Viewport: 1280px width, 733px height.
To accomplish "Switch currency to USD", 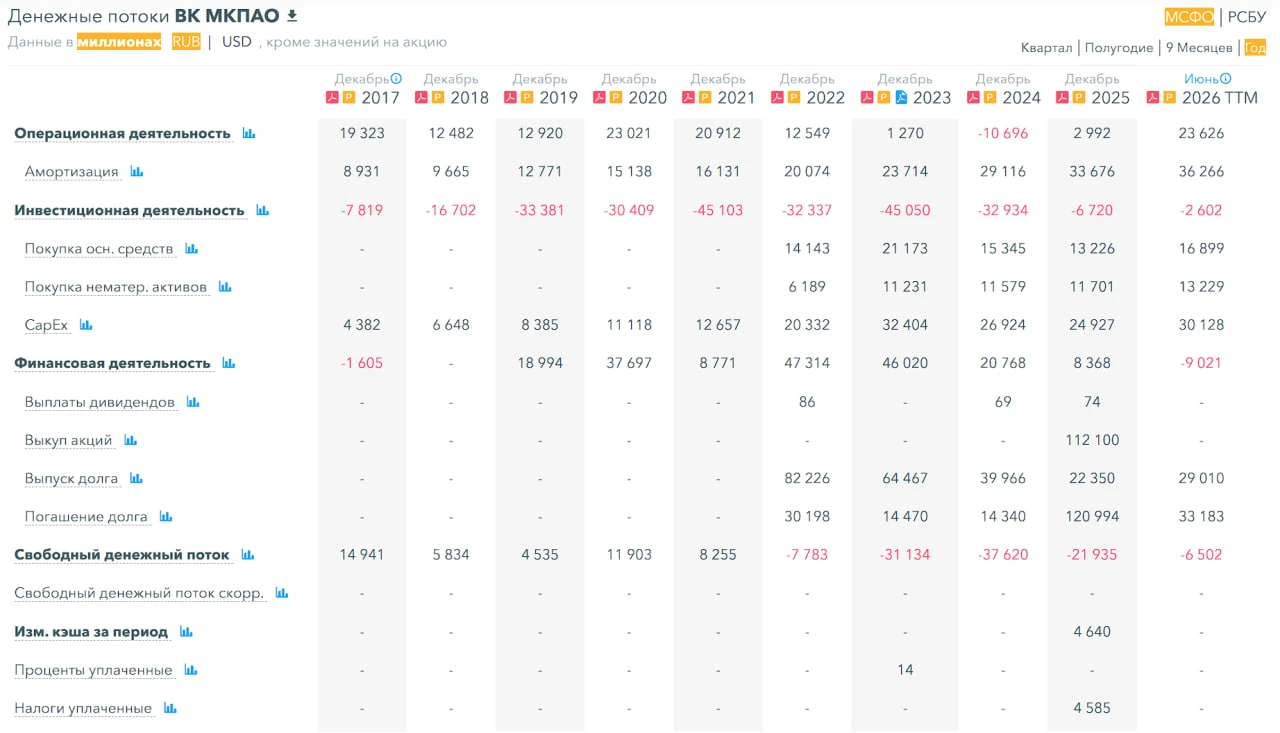I will point(237,42).
